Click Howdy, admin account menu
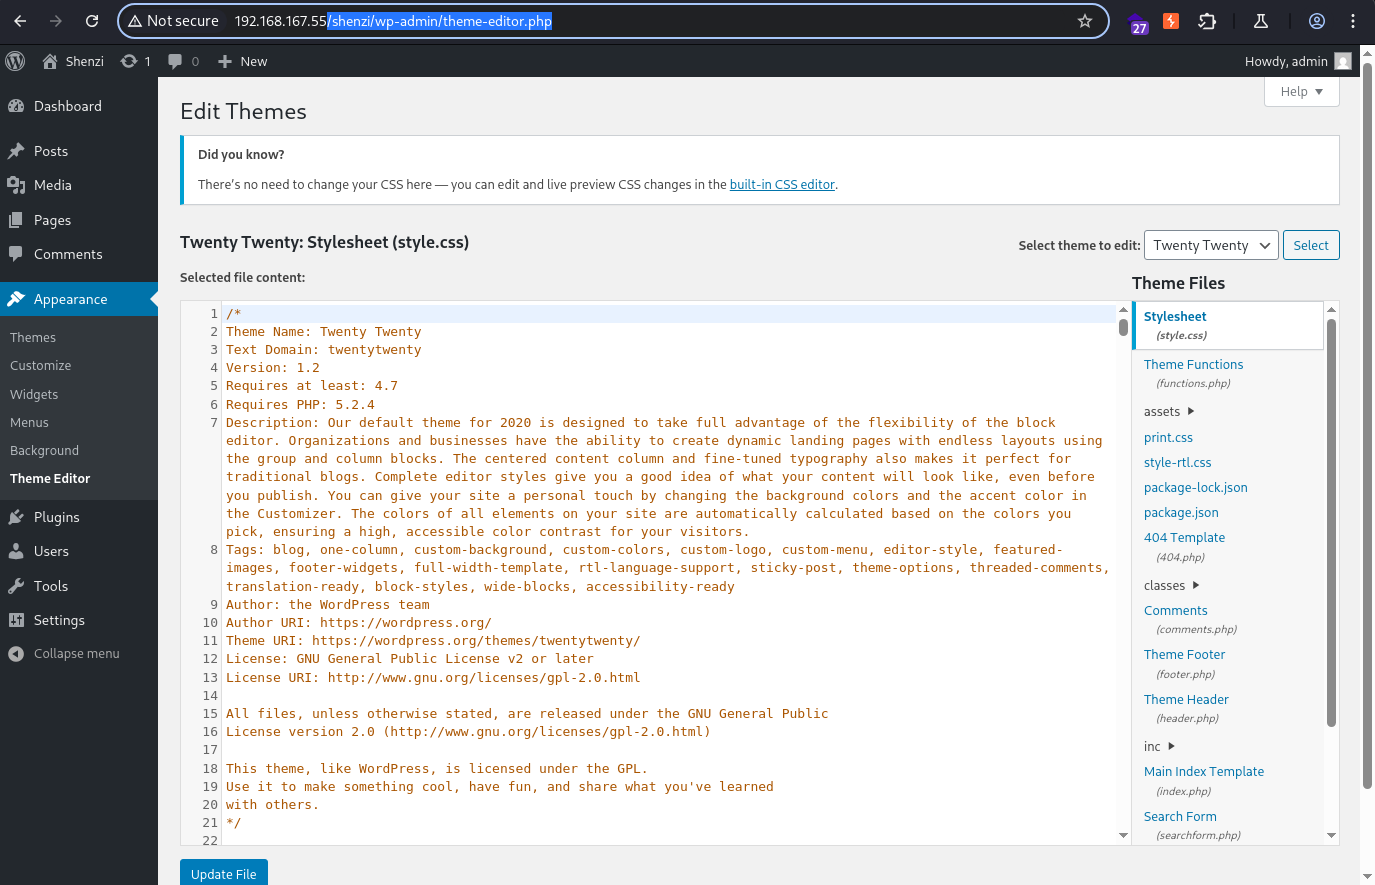The width and height of the screenshot is (1375, 885). (1298, 61)
